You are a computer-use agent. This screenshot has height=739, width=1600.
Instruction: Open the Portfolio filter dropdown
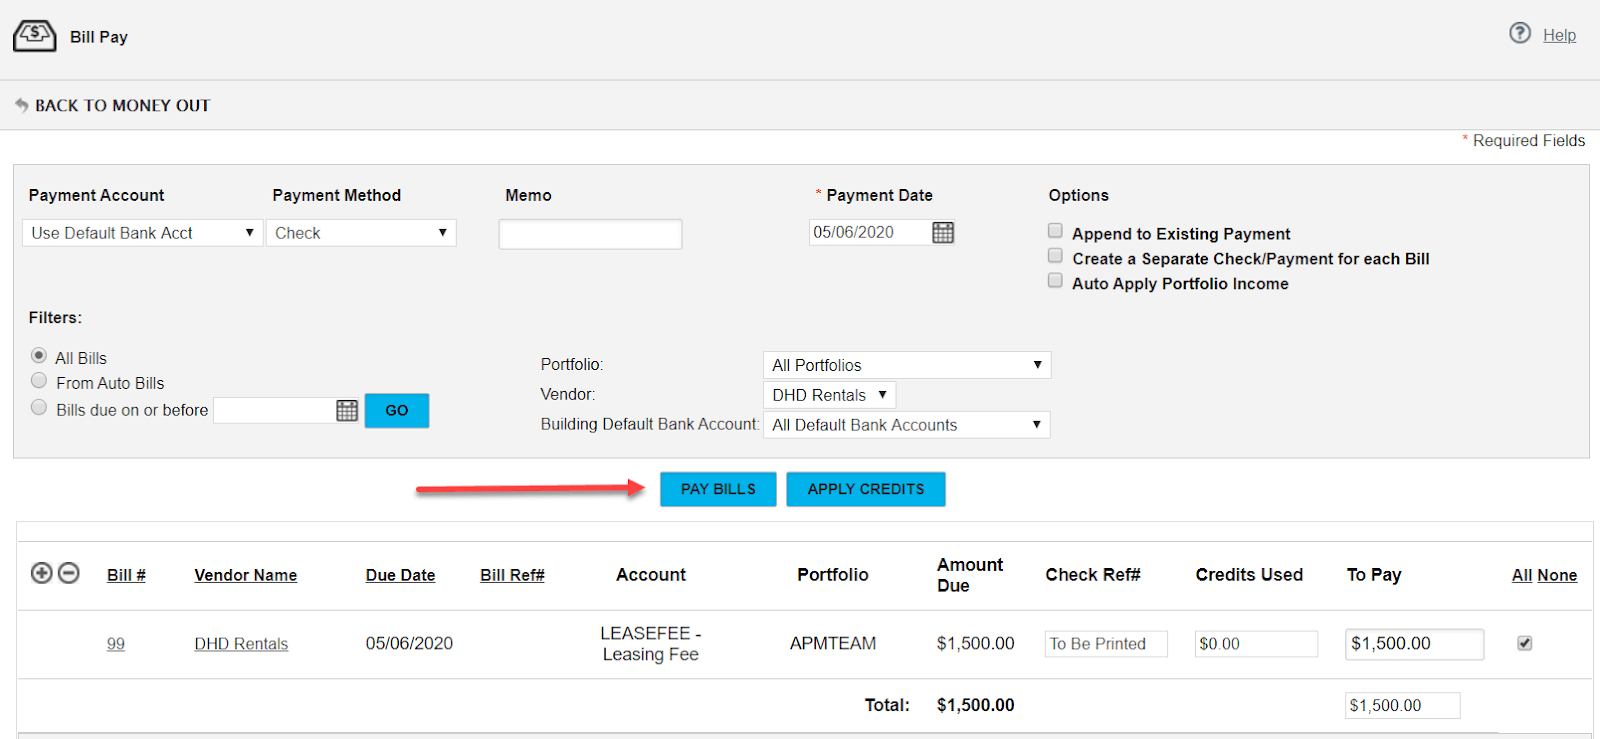click(x=907, y=365)
